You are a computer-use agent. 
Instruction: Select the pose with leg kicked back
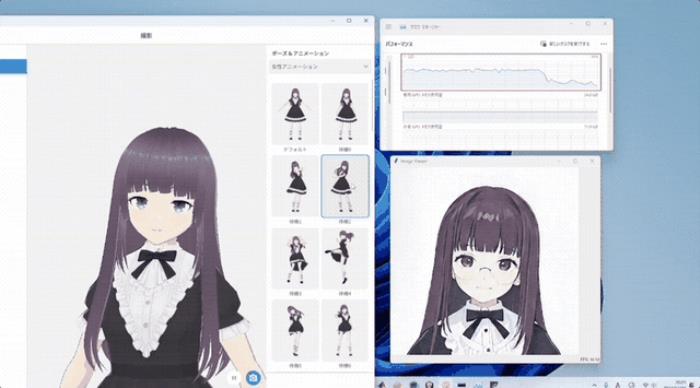345,259
